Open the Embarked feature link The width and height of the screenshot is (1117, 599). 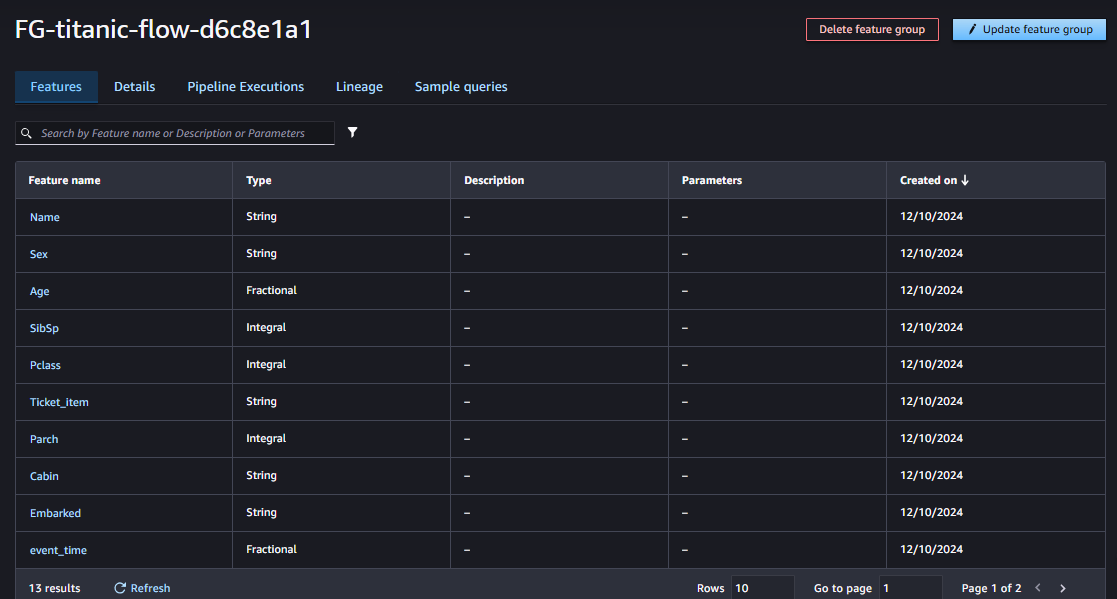pos(56,514)
